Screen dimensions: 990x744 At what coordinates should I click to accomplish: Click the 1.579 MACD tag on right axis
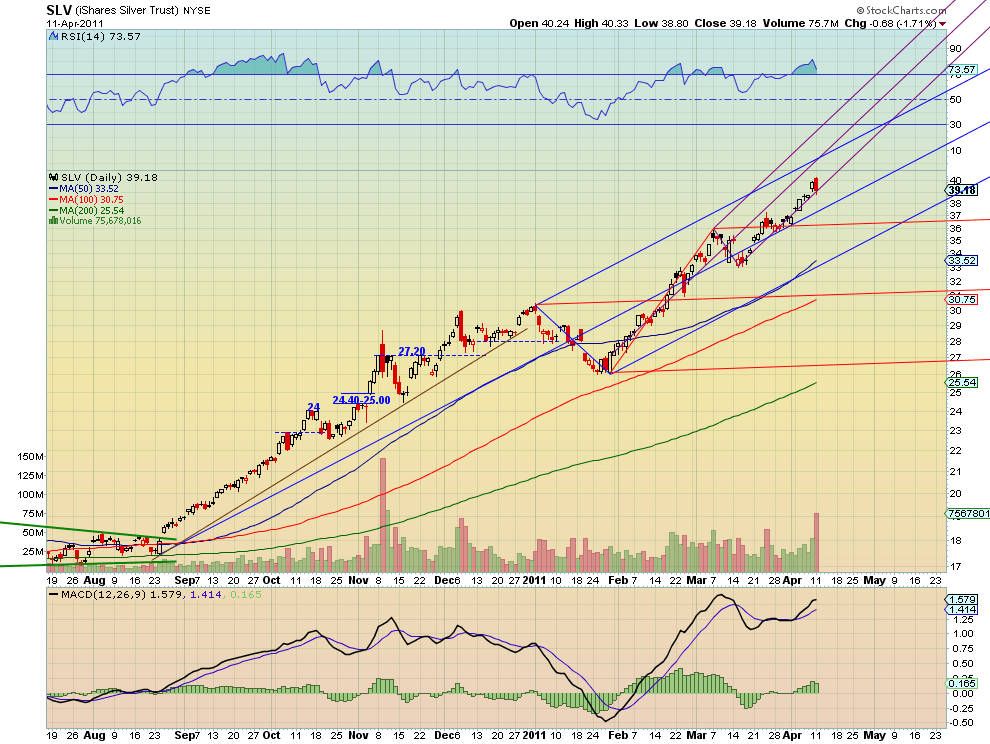(962, 599)
